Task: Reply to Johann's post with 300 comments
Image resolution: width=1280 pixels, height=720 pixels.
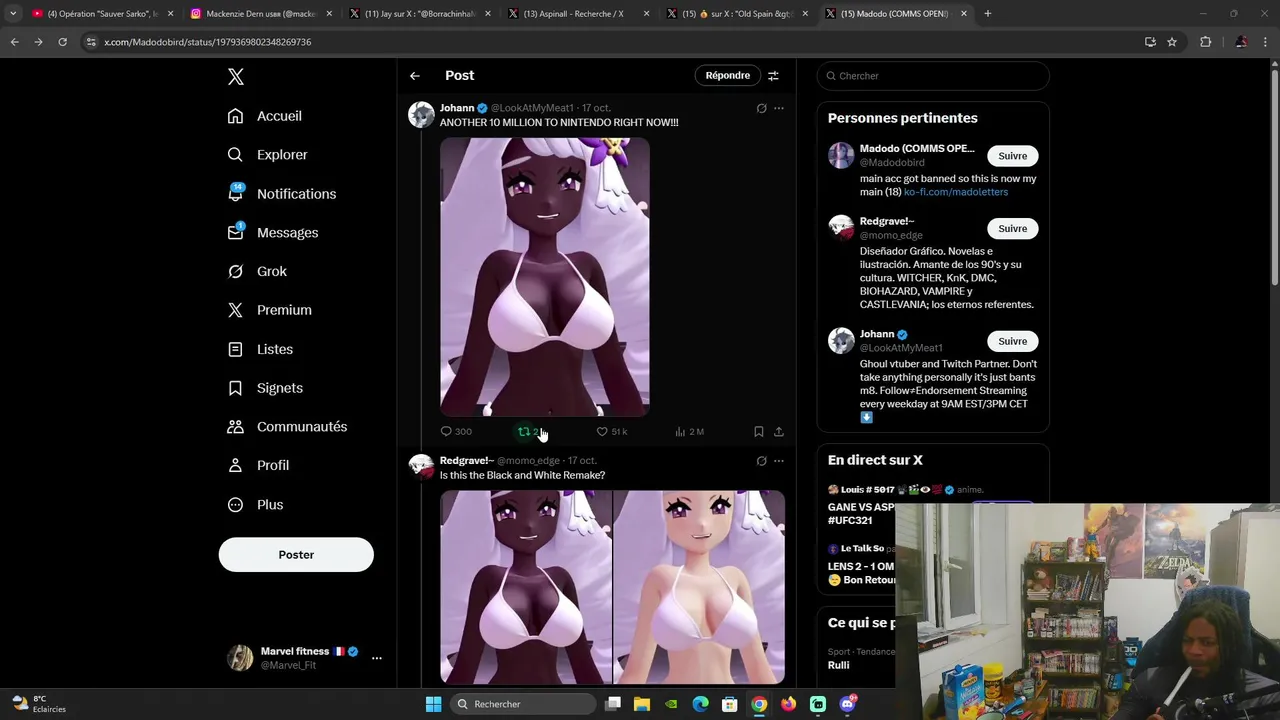Action: (x=456, y=432)
